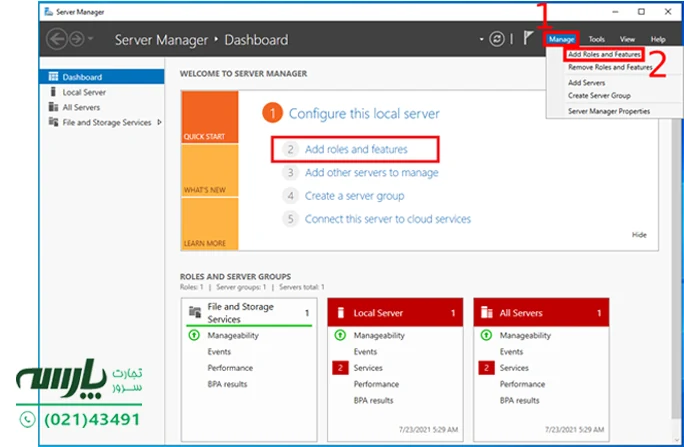Open Services in Local Server tile

(368, 368)
